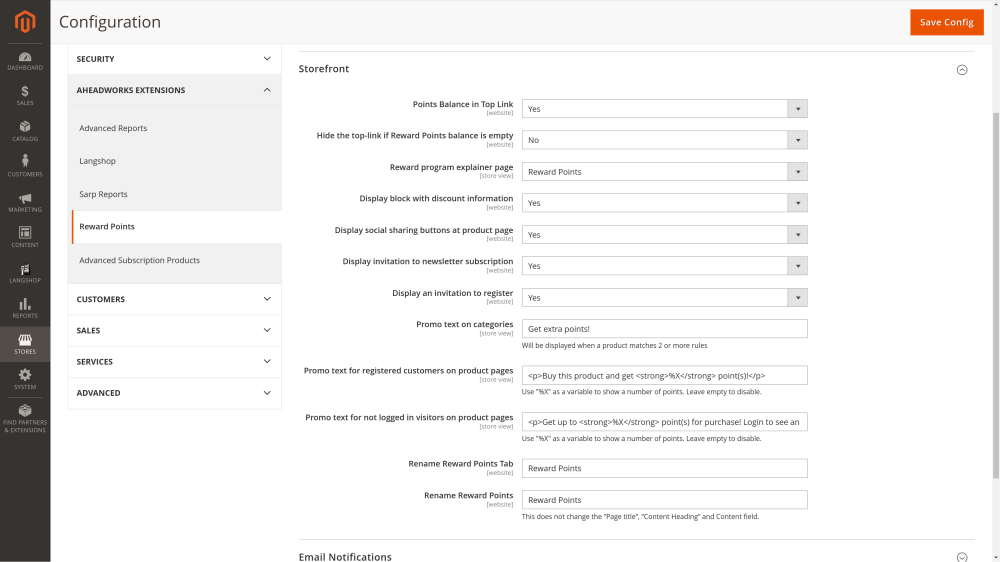
Task: Click Promo text on categories field
Action: (665, 329)
